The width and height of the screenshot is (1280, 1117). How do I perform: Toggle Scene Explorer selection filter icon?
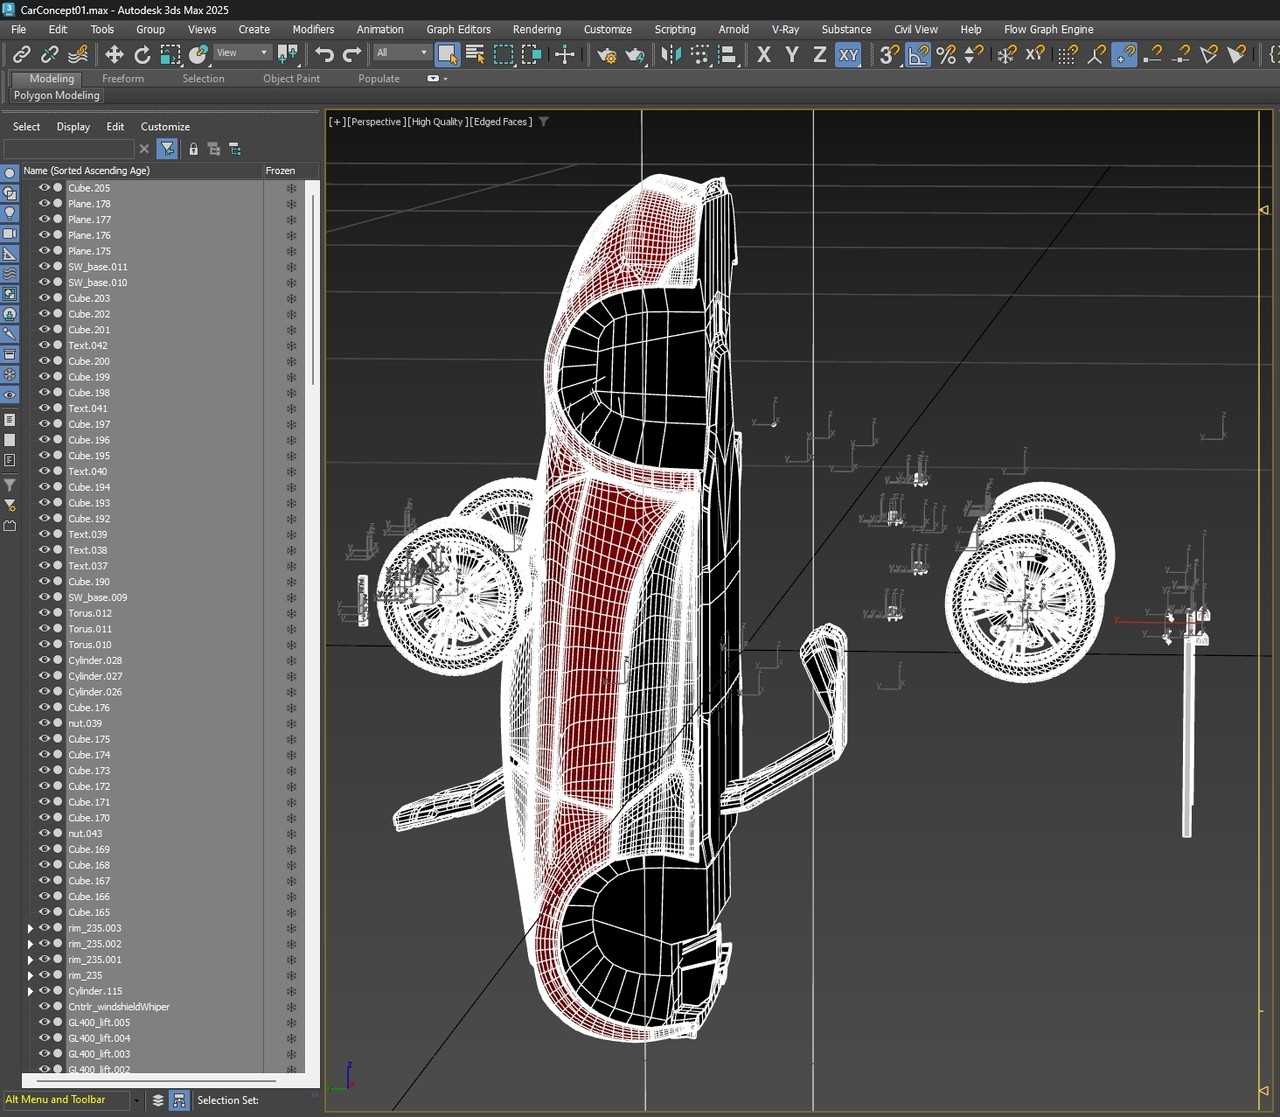click(x=167, y=149)
